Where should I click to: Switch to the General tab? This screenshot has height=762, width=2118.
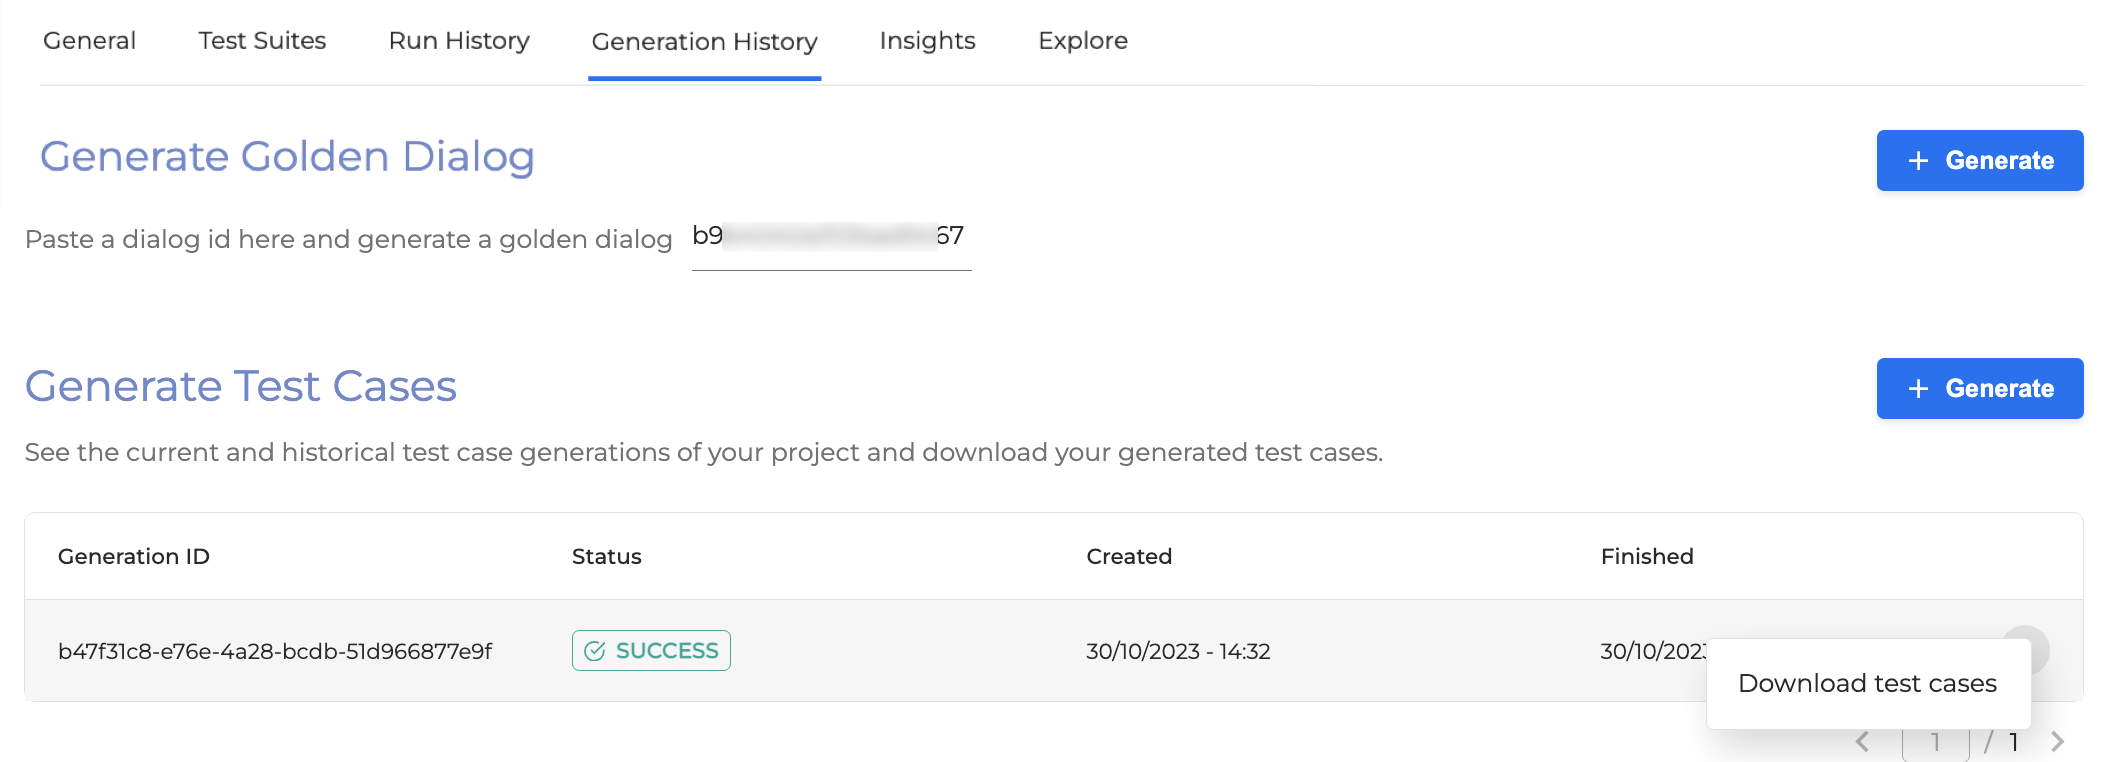(88, 41)
